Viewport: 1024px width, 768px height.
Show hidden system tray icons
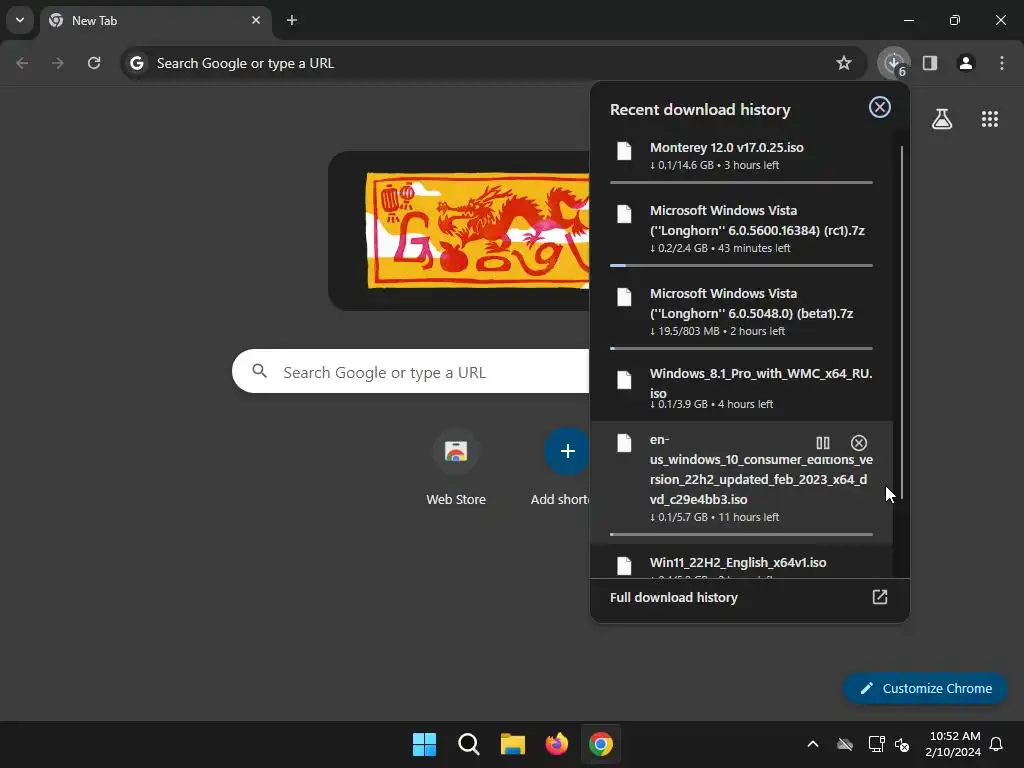point(813,744)
